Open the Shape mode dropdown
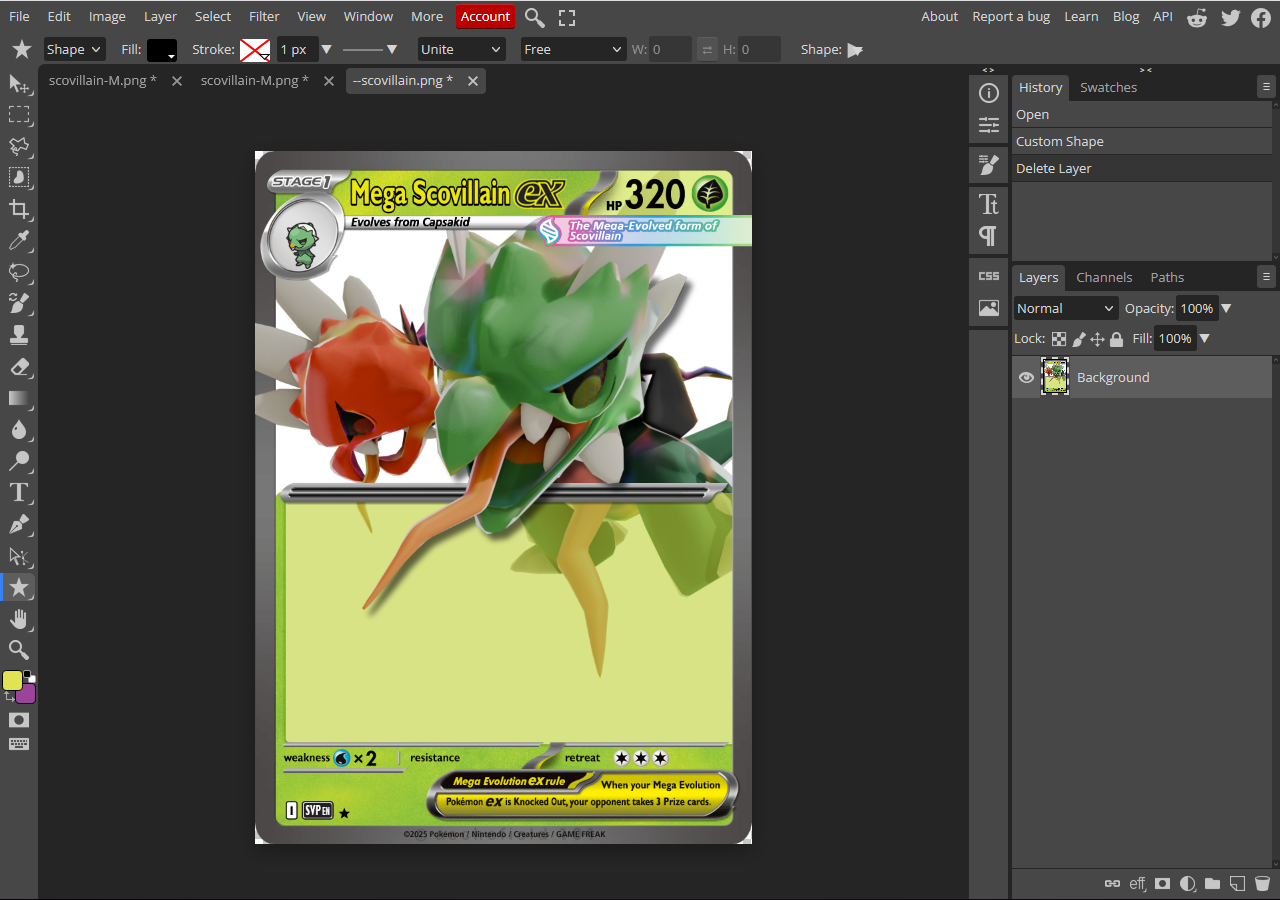The width and height of the screenshot is (1280, 900). [75, 49]
